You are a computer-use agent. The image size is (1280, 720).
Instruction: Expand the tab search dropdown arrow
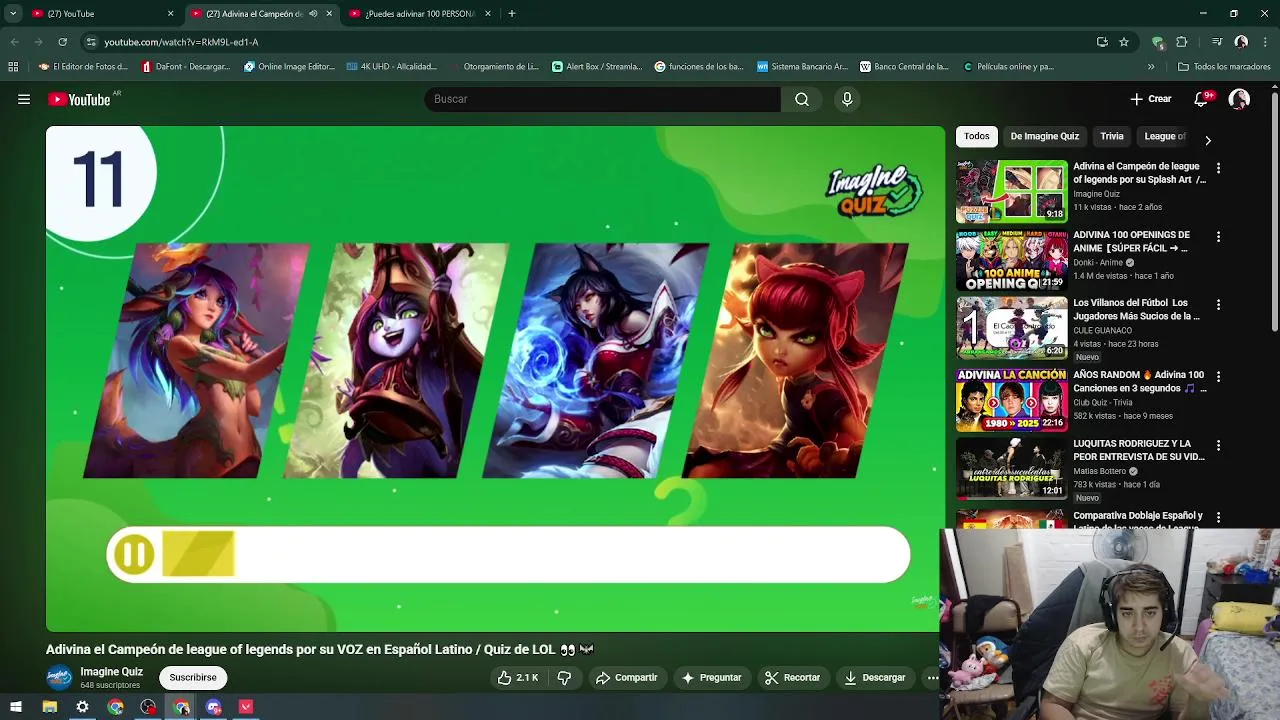point(13,14)
